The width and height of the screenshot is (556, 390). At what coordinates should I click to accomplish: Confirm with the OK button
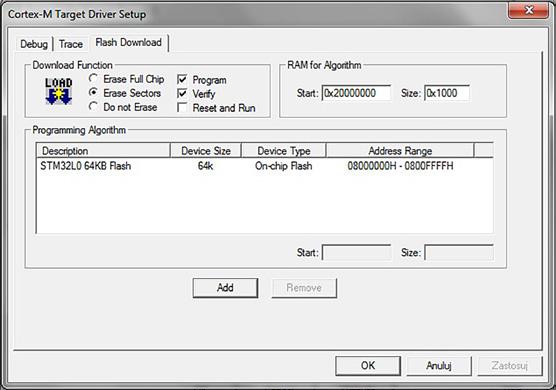368,366
